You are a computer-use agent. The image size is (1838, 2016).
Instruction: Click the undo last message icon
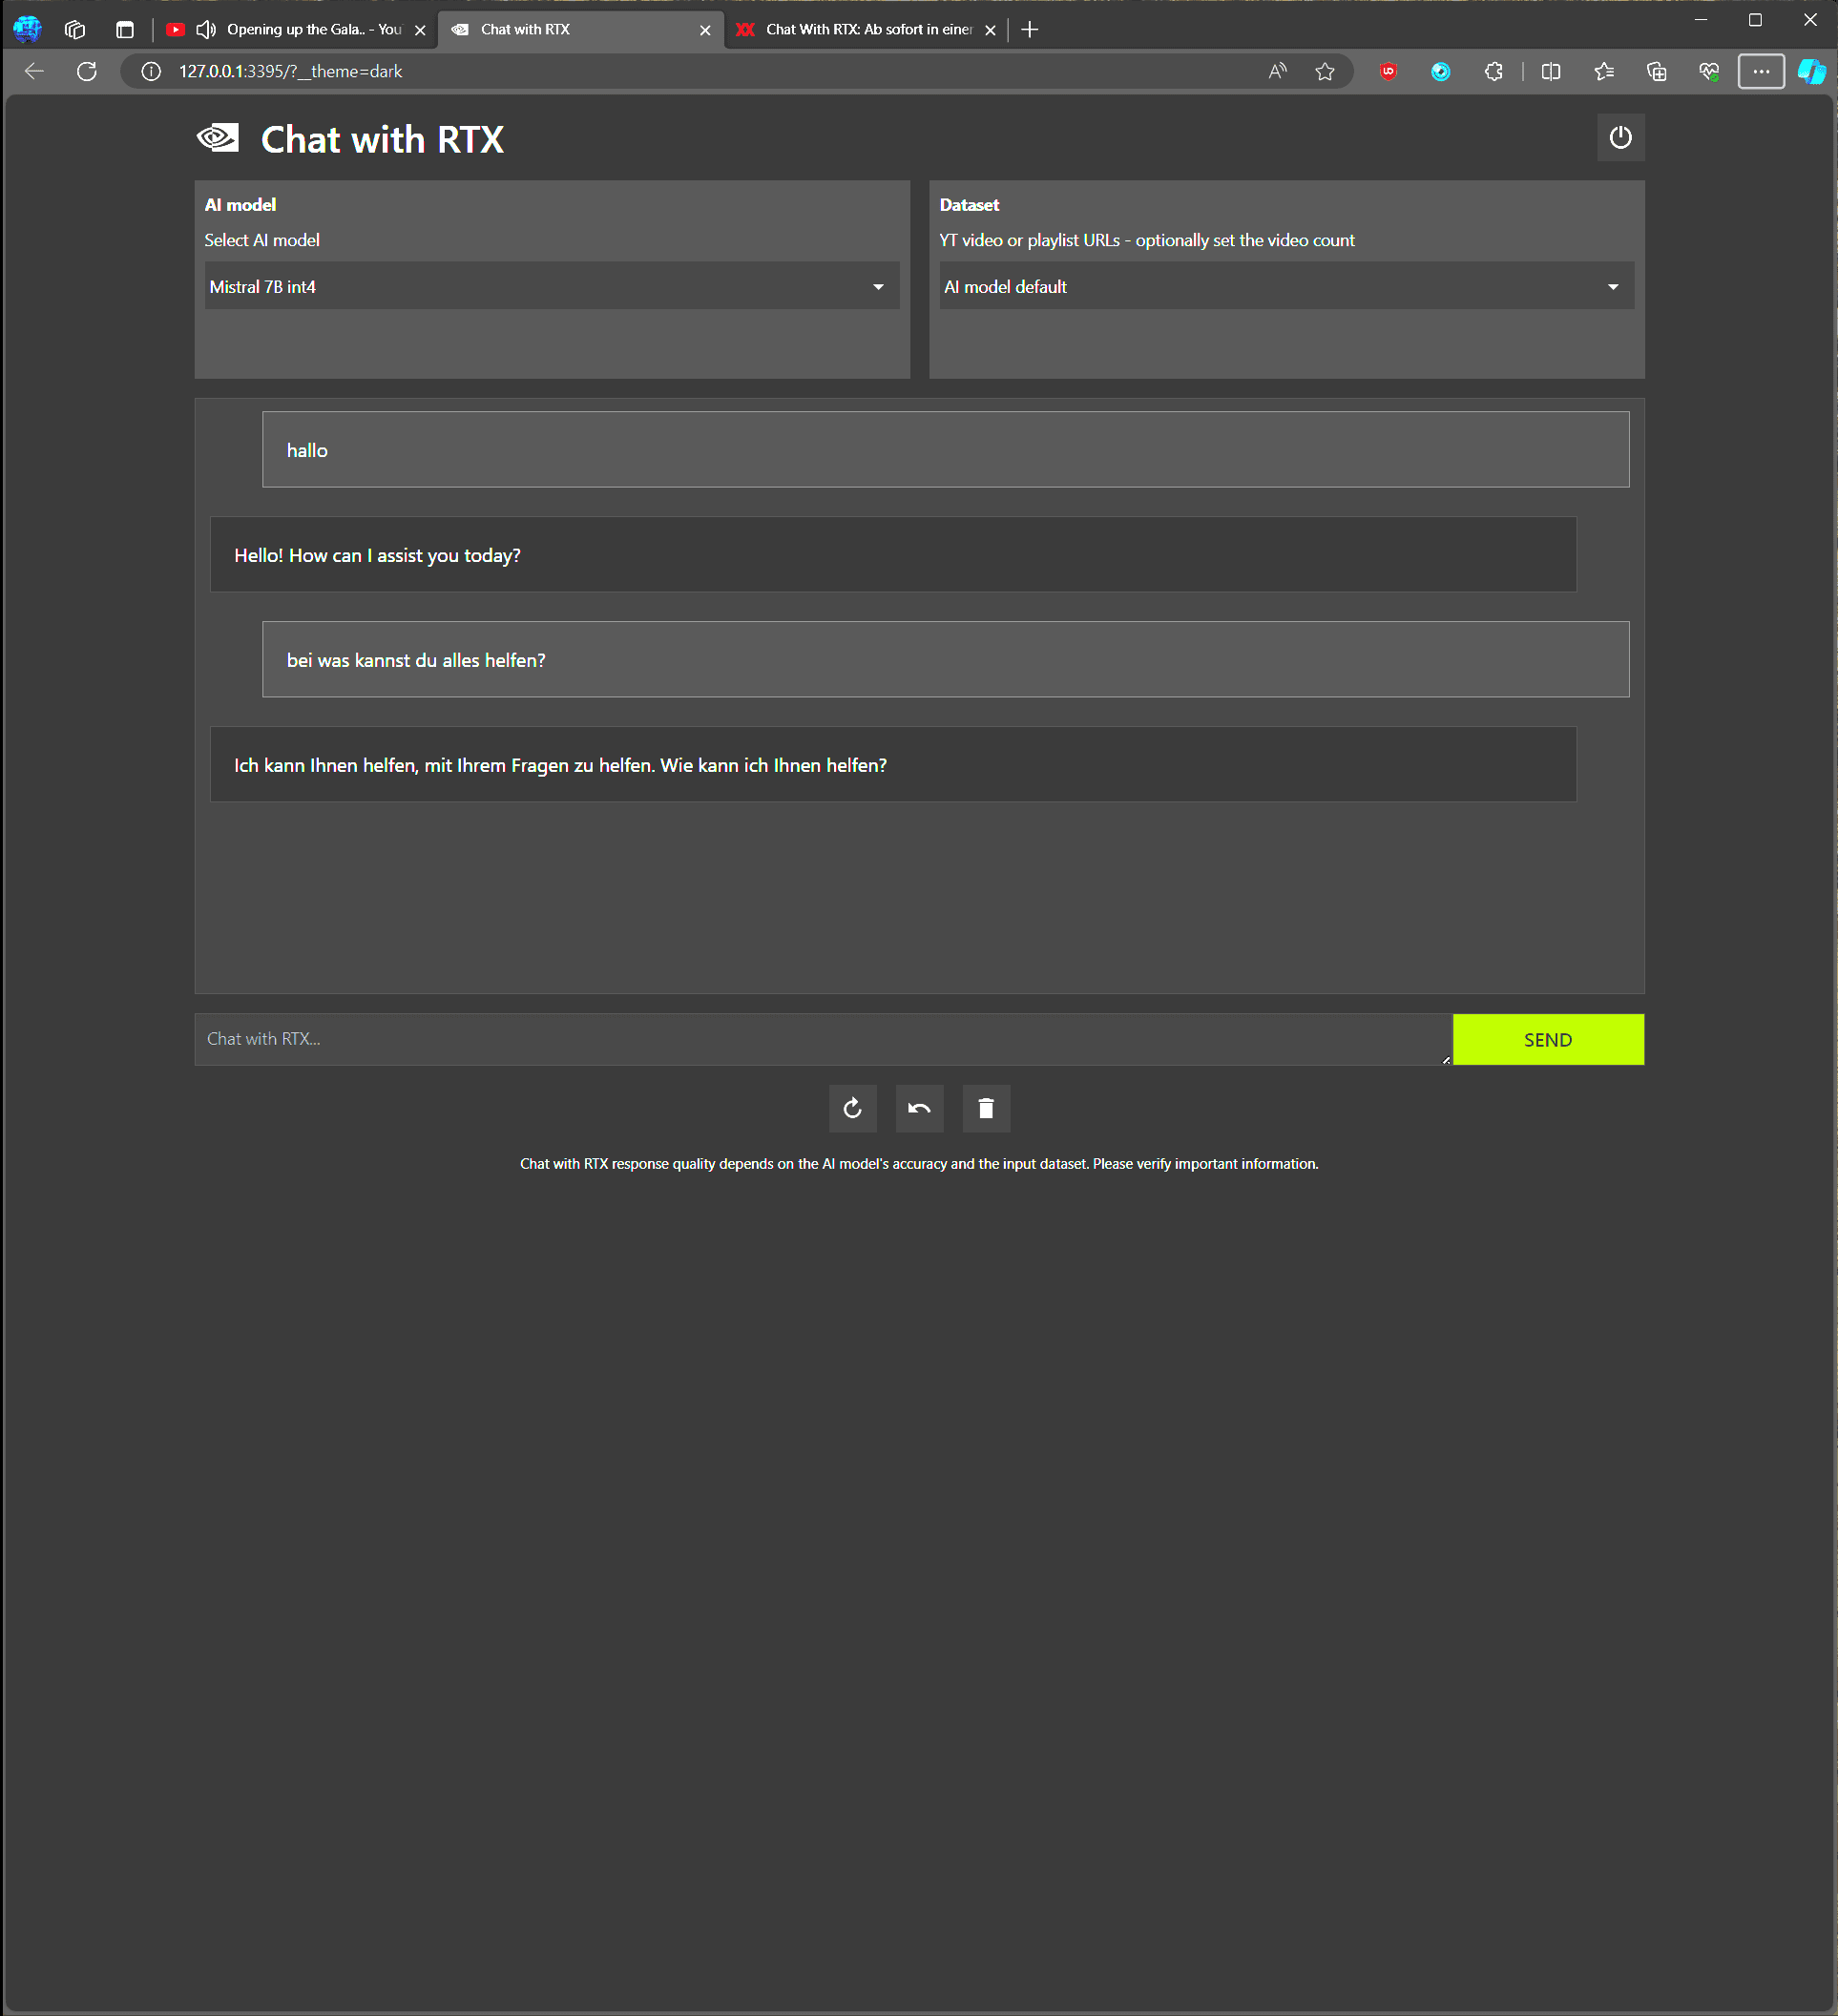pyautogui.click(x=919, y=1108)
